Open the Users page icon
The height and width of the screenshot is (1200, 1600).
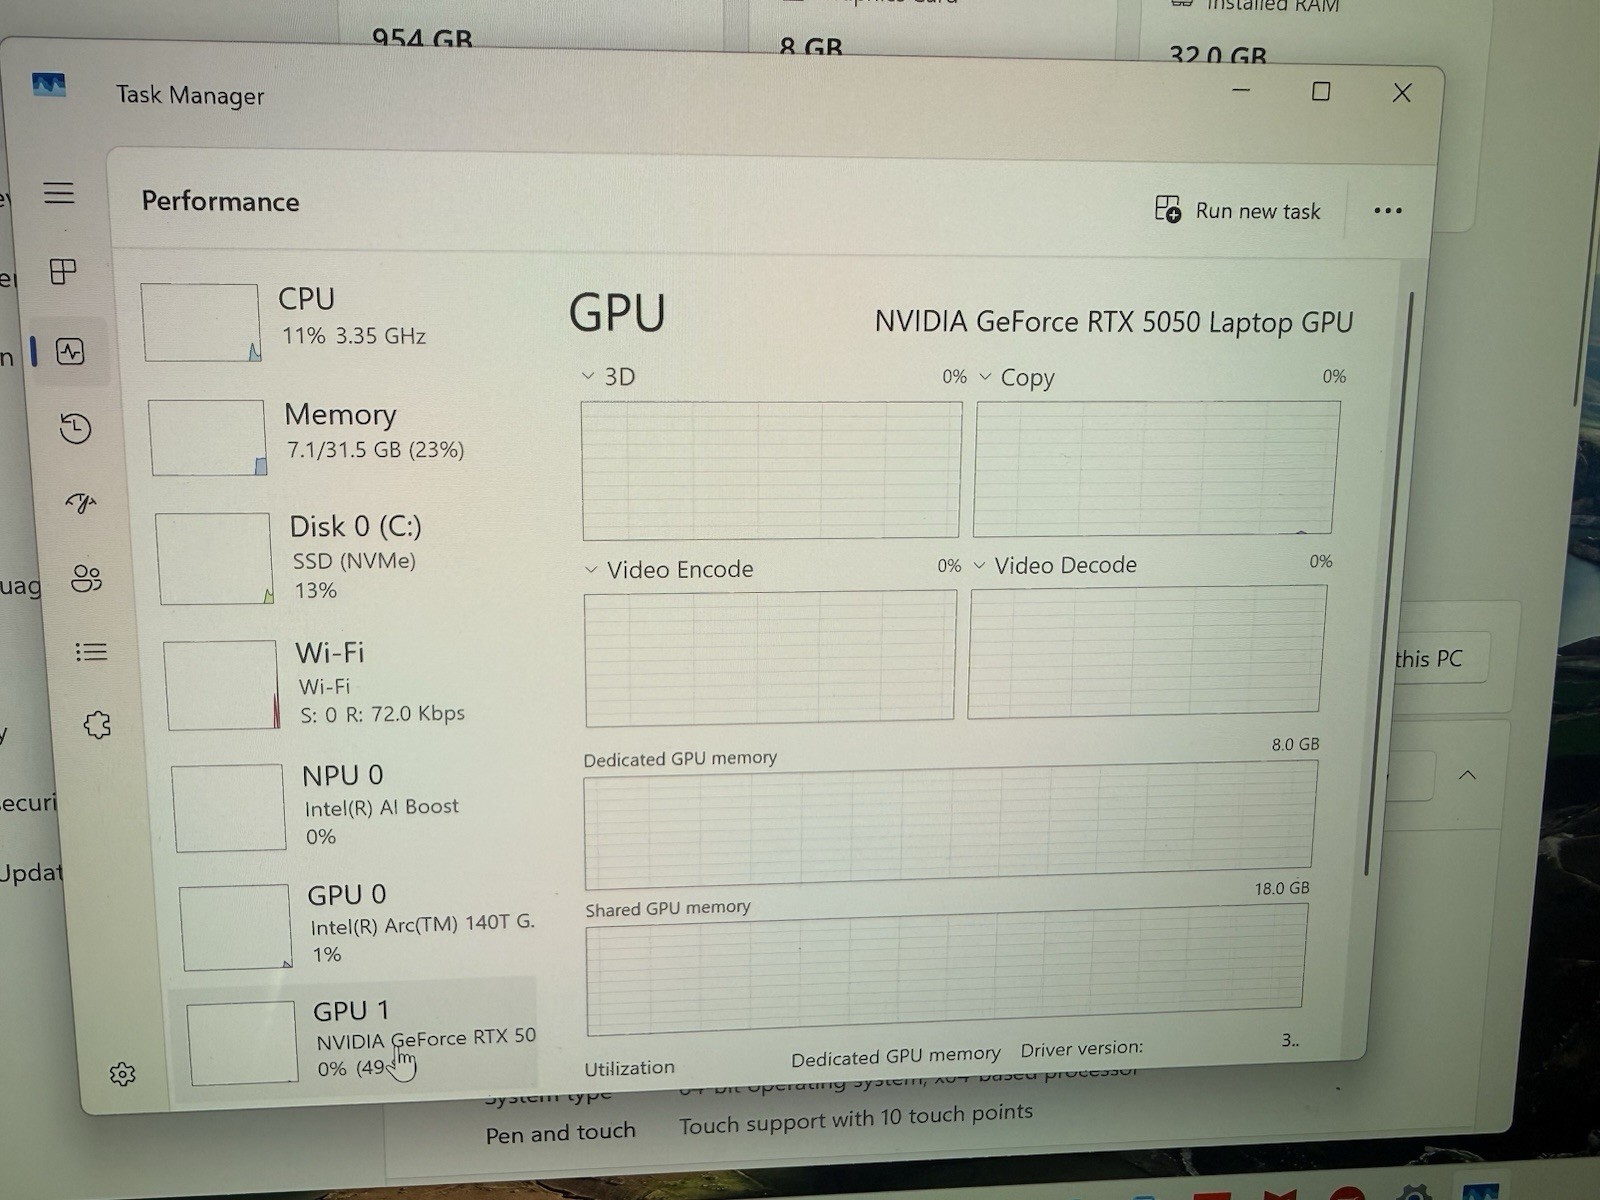[x=86, y=578]
